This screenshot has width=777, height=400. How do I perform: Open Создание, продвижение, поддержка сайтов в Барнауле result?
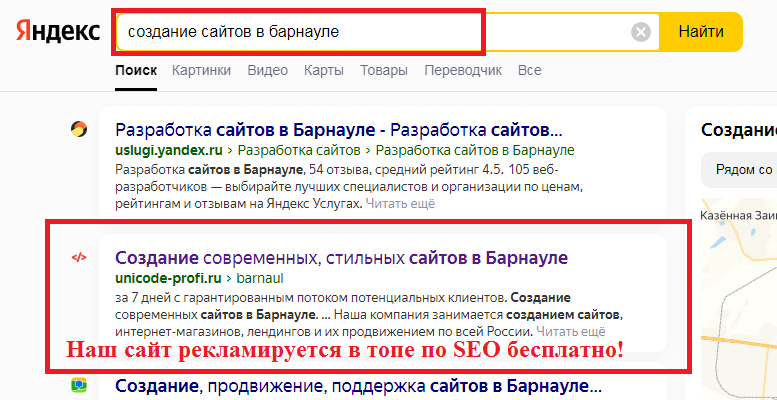pos(359,386)
